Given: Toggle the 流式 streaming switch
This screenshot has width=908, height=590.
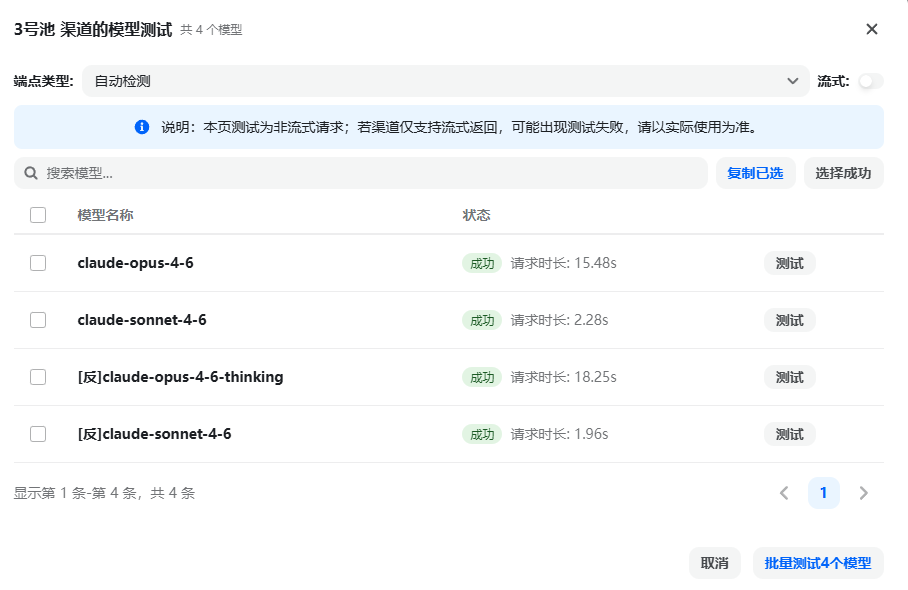Looking at the screenshot, I should click(870, 81).
